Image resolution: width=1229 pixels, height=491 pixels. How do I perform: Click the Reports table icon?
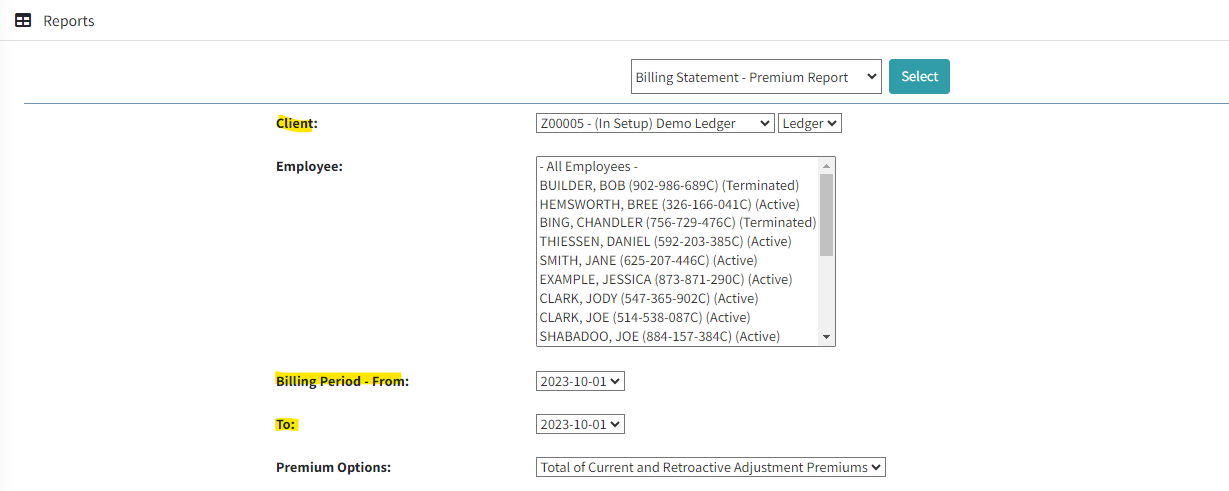(x=22, y=20)
